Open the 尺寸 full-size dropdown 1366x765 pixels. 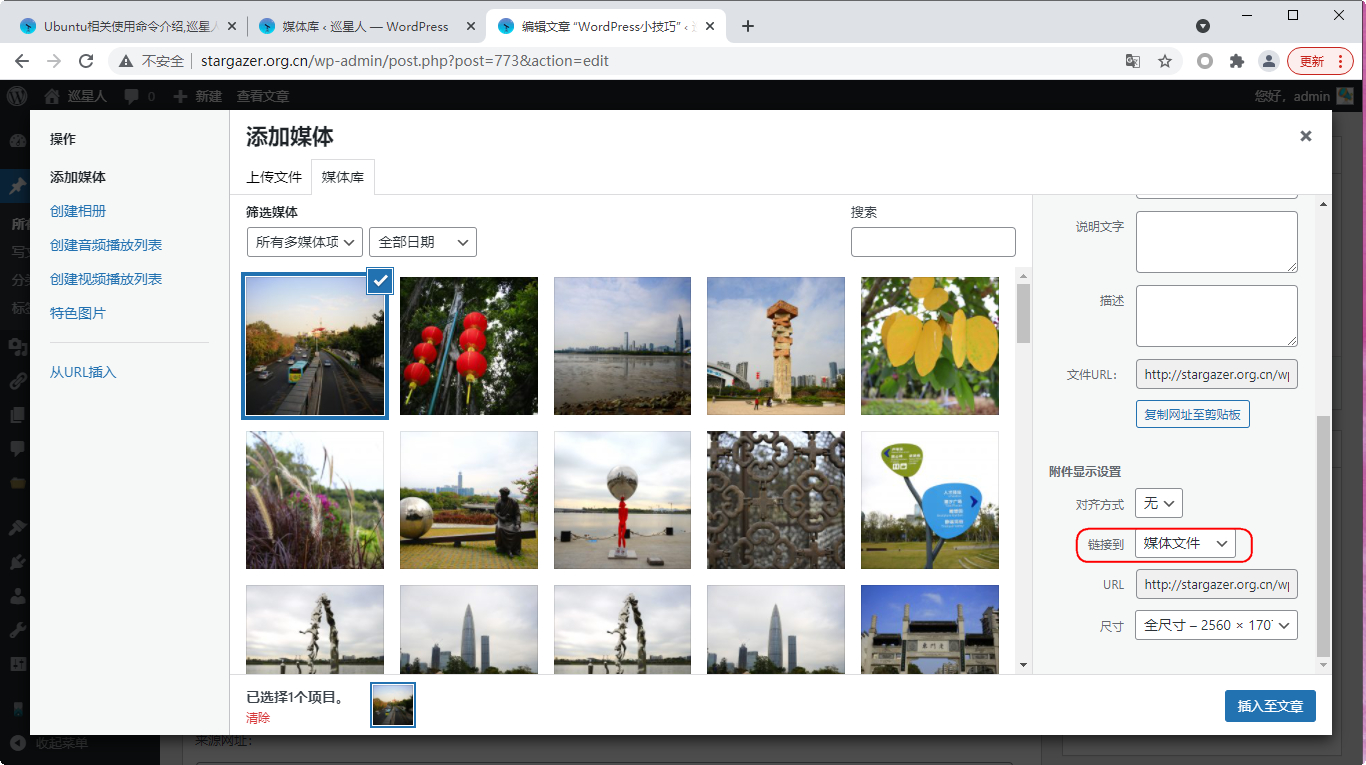[x=1216, y=625]
